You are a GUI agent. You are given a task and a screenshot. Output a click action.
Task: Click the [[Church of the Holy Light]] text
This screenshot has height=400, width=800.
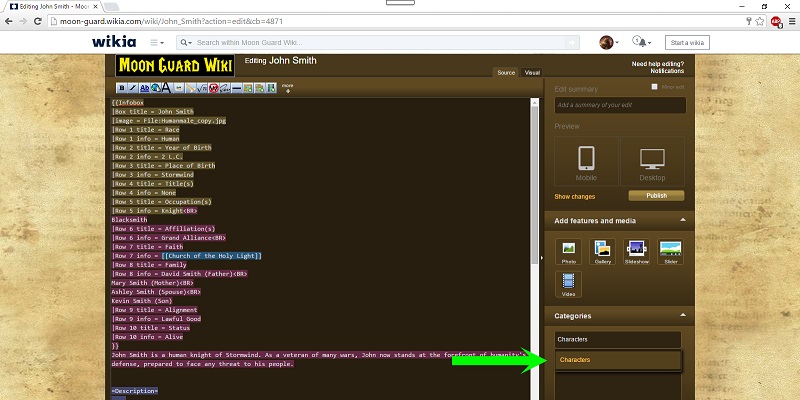tap(211, 256)
